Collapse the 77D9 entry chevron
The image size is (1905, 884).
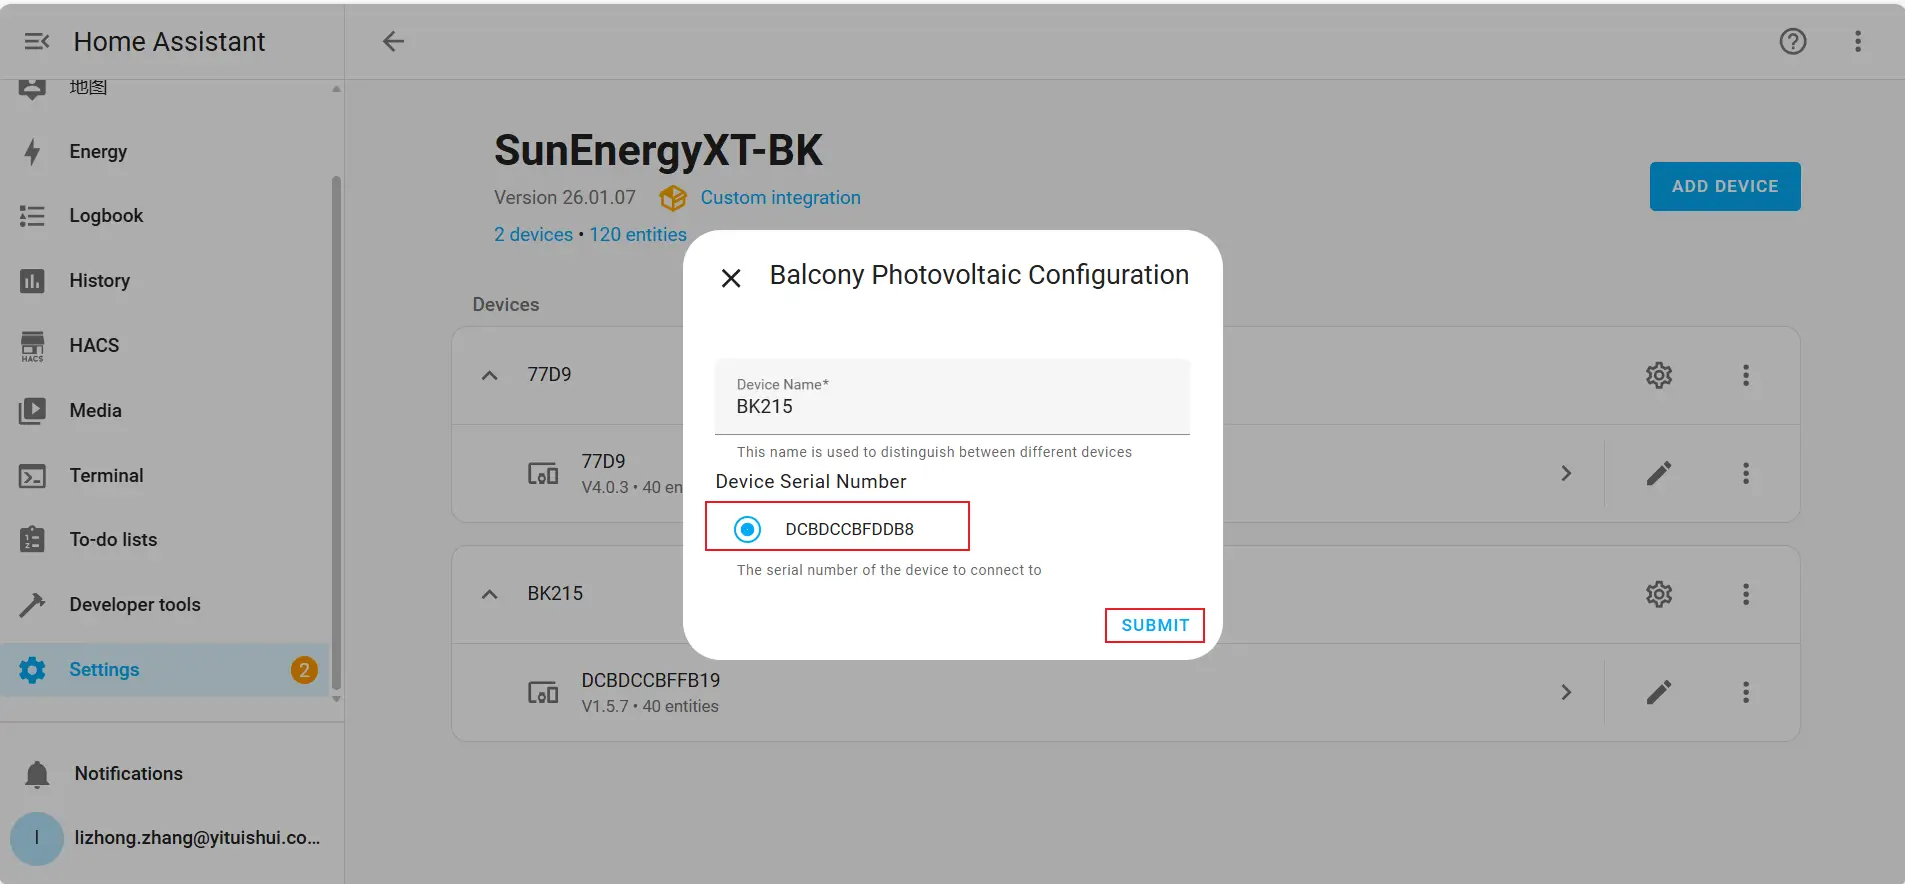click(489, 375)
